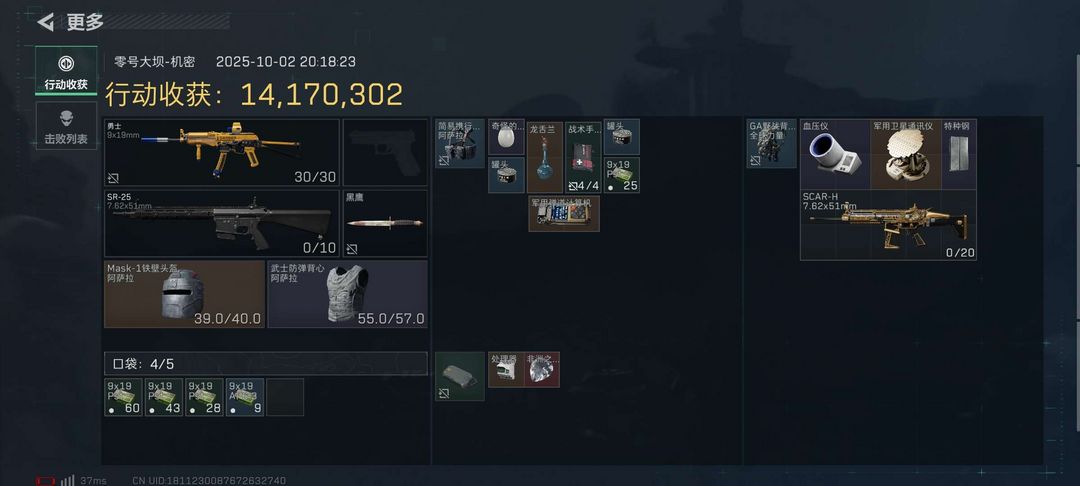Open the 行动收获 tab
The image size is (1080, 486).
[66, 71]
